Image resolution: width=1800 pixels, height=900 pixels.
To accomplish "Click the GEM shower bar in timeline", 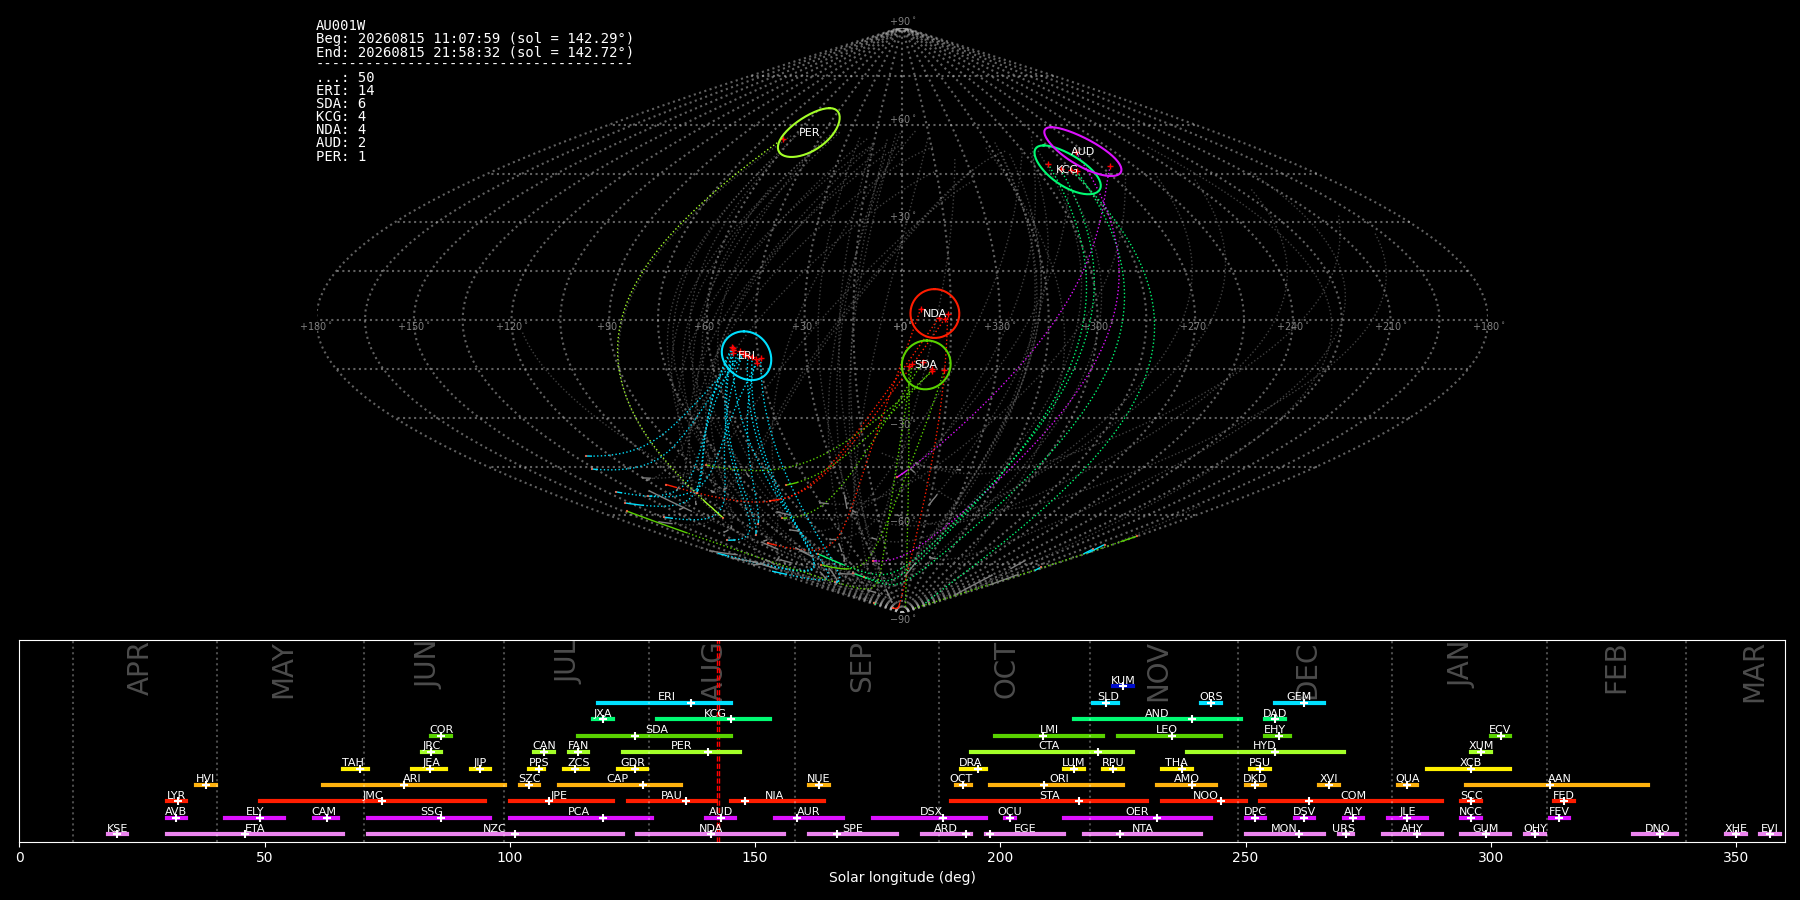I will click(x=1299, y=703).
